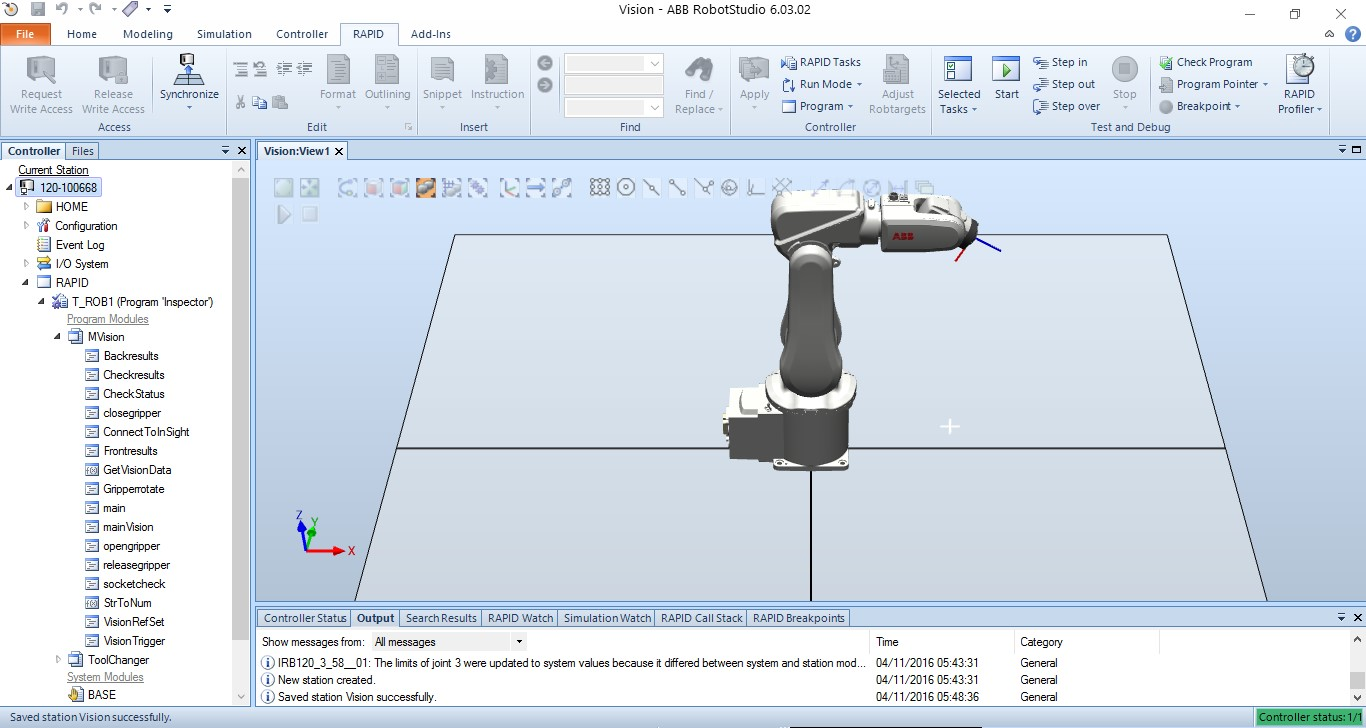1366x728 pixels.
Task: Click the Start program icon
Action: [x=1006, y=69]
